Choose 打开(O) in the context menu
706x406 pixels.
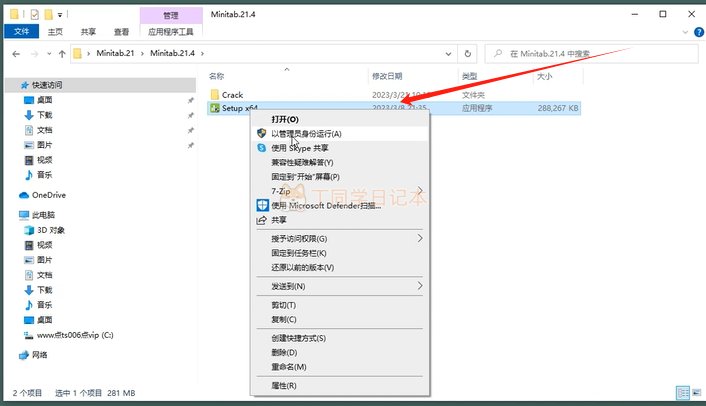click(339, 119)
